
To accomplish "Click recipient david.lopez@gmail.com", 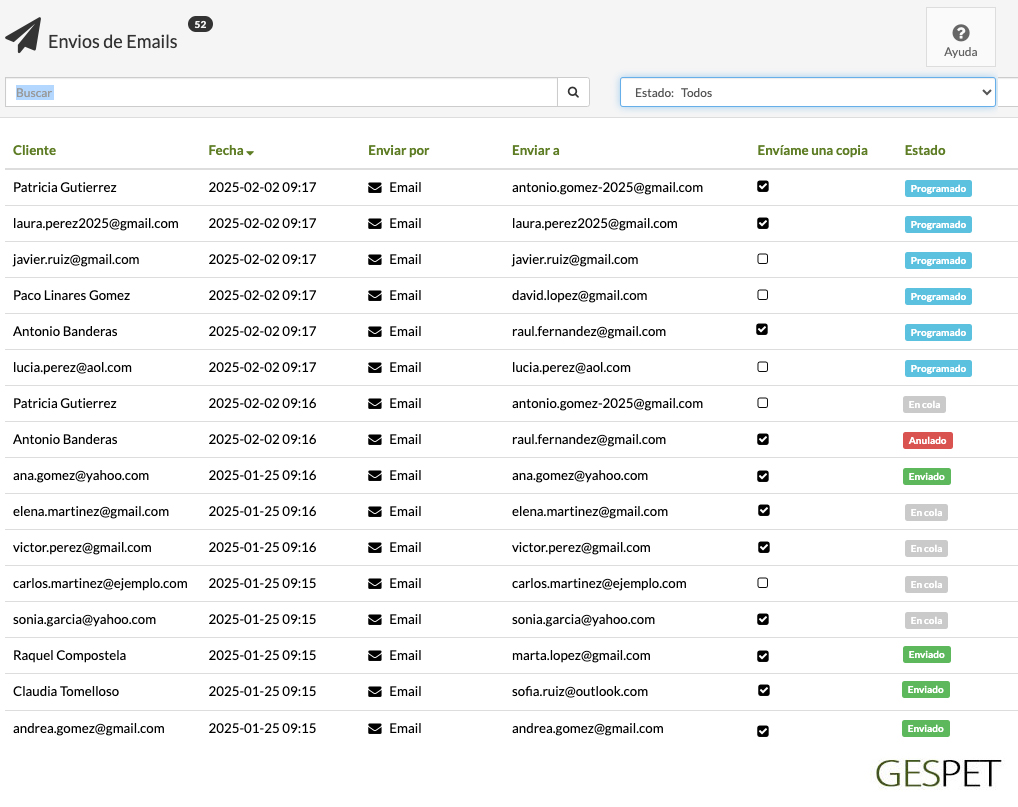I will click(579, 295).
